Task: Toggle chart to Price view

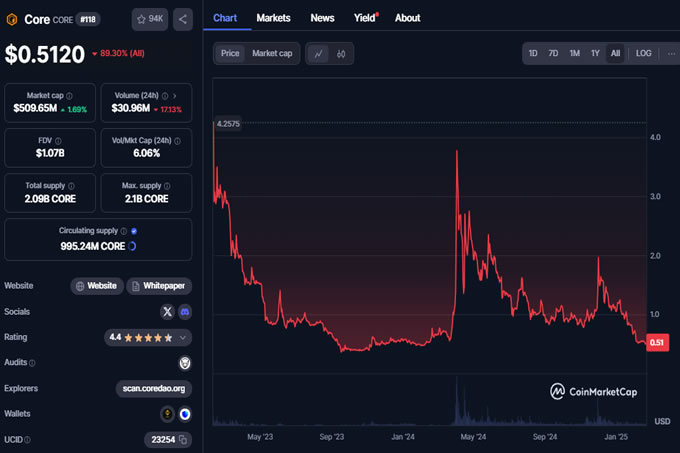Action: click(x=230, y=53)
